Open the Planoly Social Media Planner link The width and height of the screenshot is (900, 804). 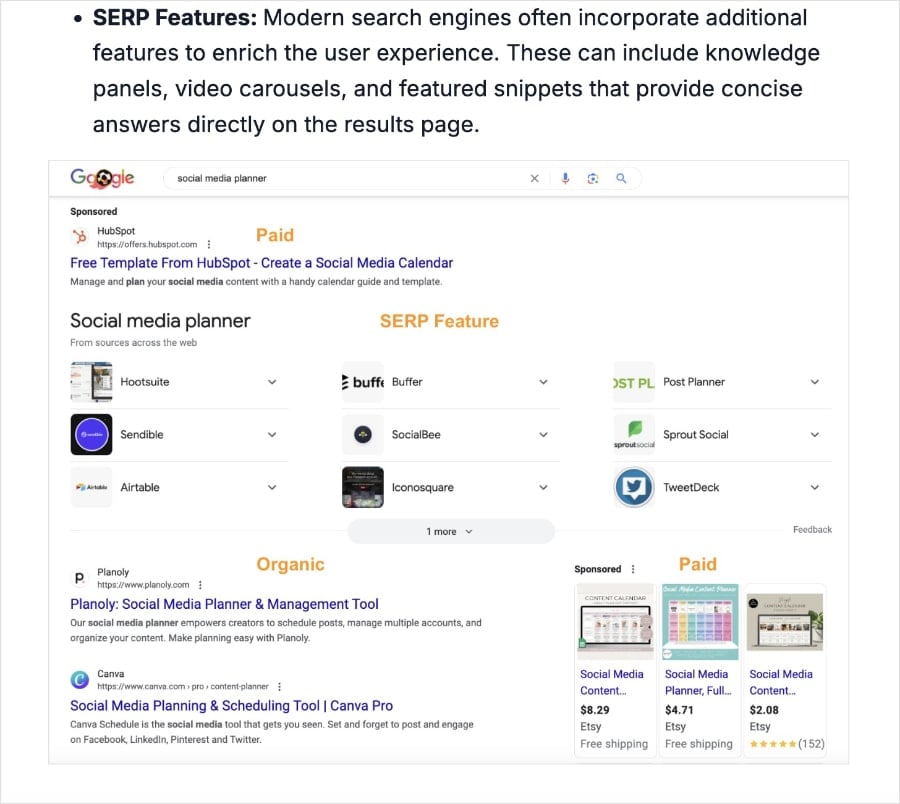[x=224, y=603]
